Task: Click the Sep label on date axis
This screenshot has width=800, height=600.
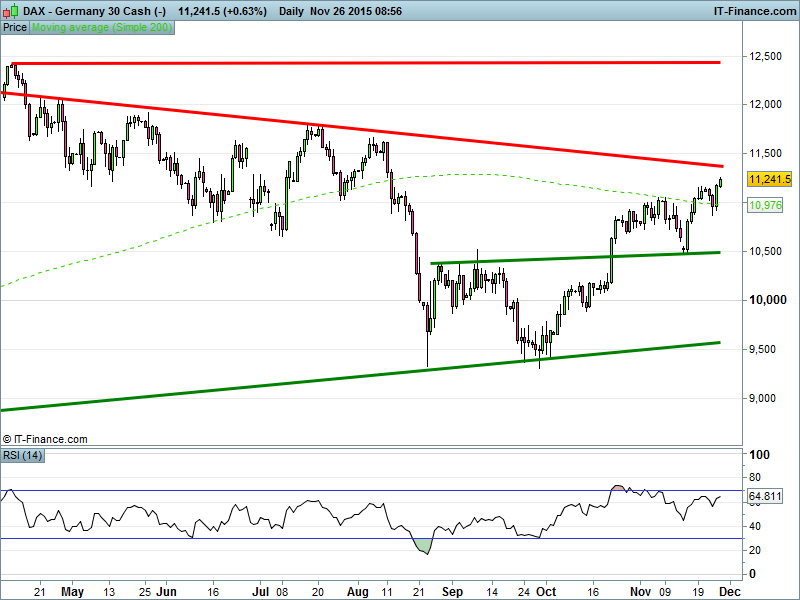Action: [452, 592]
